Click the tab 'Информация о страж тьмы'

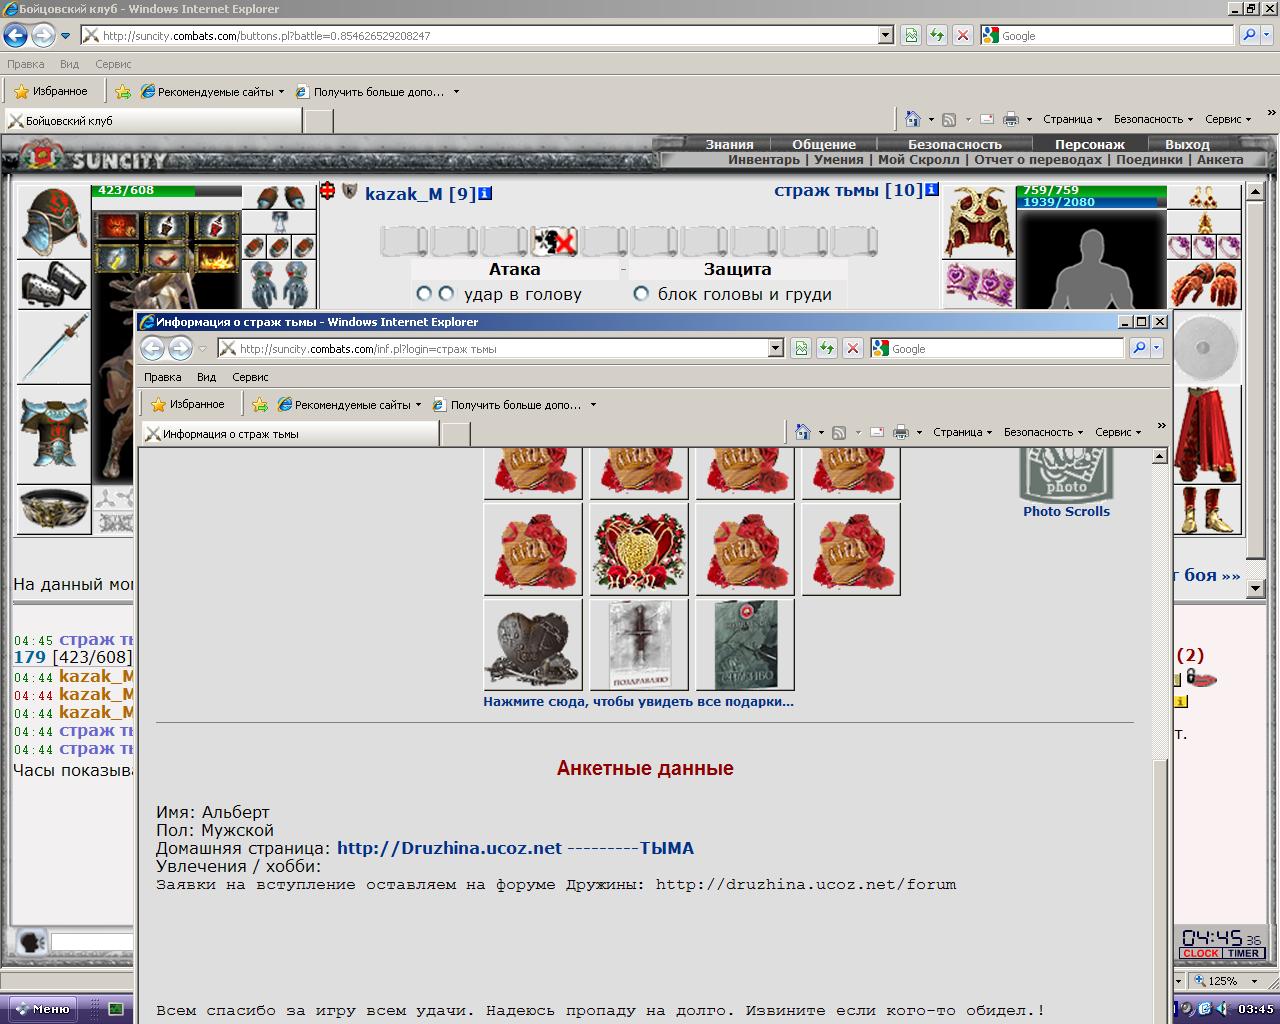click(x=290, y=434)
